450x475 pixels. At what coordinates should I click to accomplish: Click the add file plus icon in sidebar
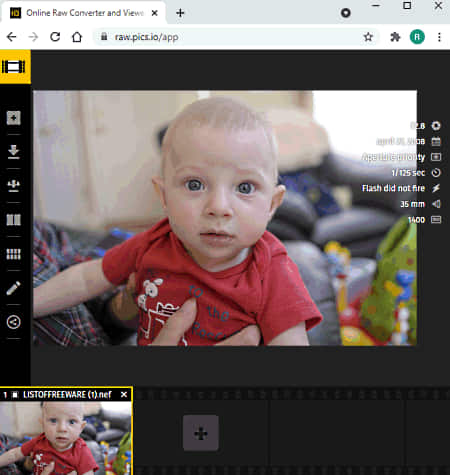14,118
